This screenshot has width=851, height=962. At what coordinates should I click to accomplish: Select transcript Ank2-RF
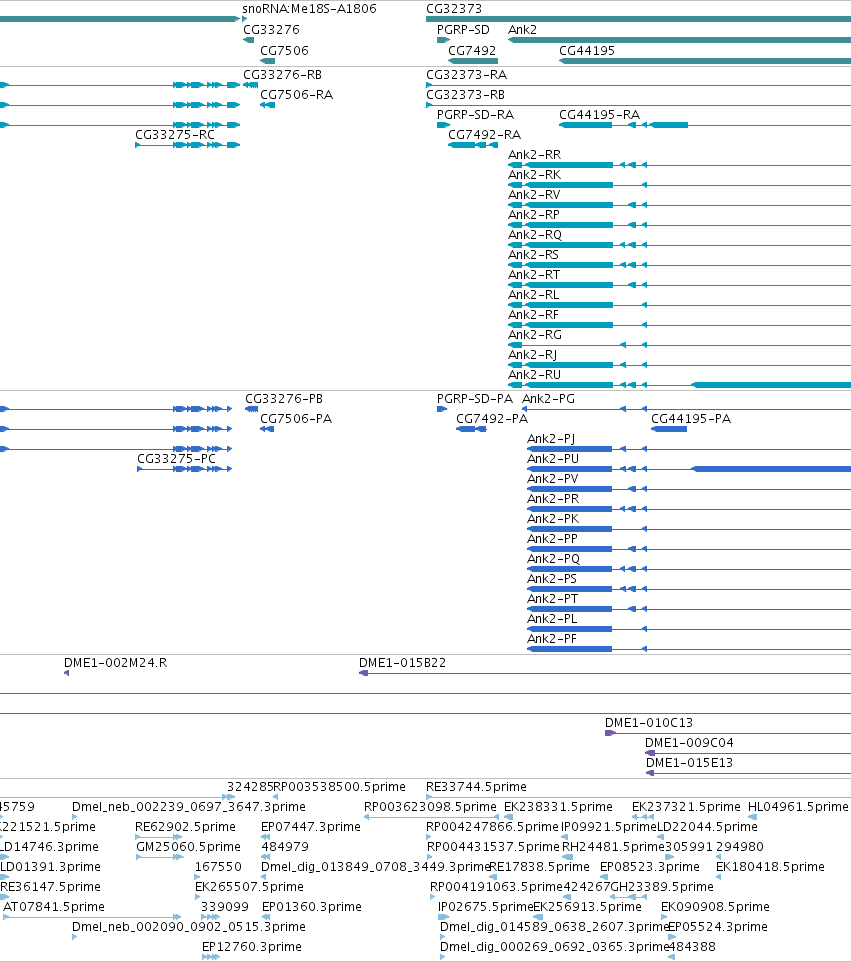[x=533, y=315]
